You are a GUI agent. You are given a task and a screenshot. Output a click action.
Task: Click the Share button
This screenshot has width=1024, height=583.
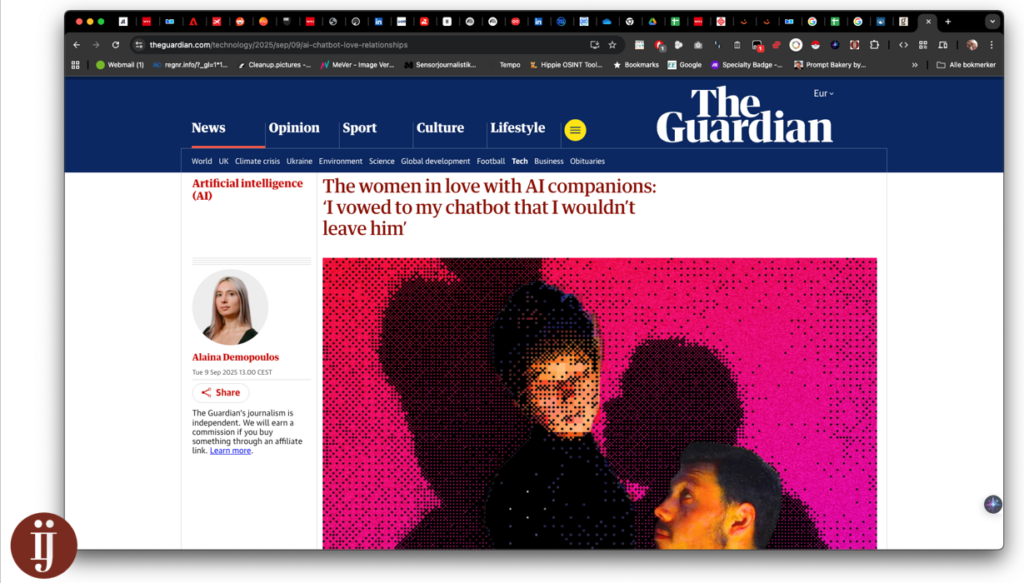click(221, 393)
